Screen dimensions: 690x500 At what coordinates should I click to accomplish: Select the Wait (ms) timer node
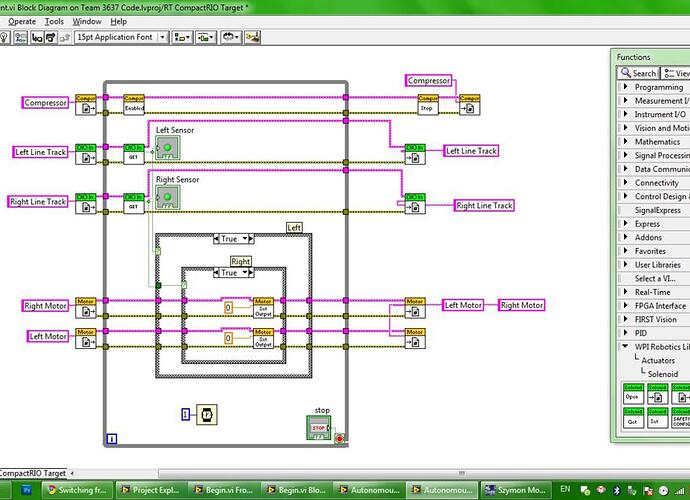(x=206, y=415)
